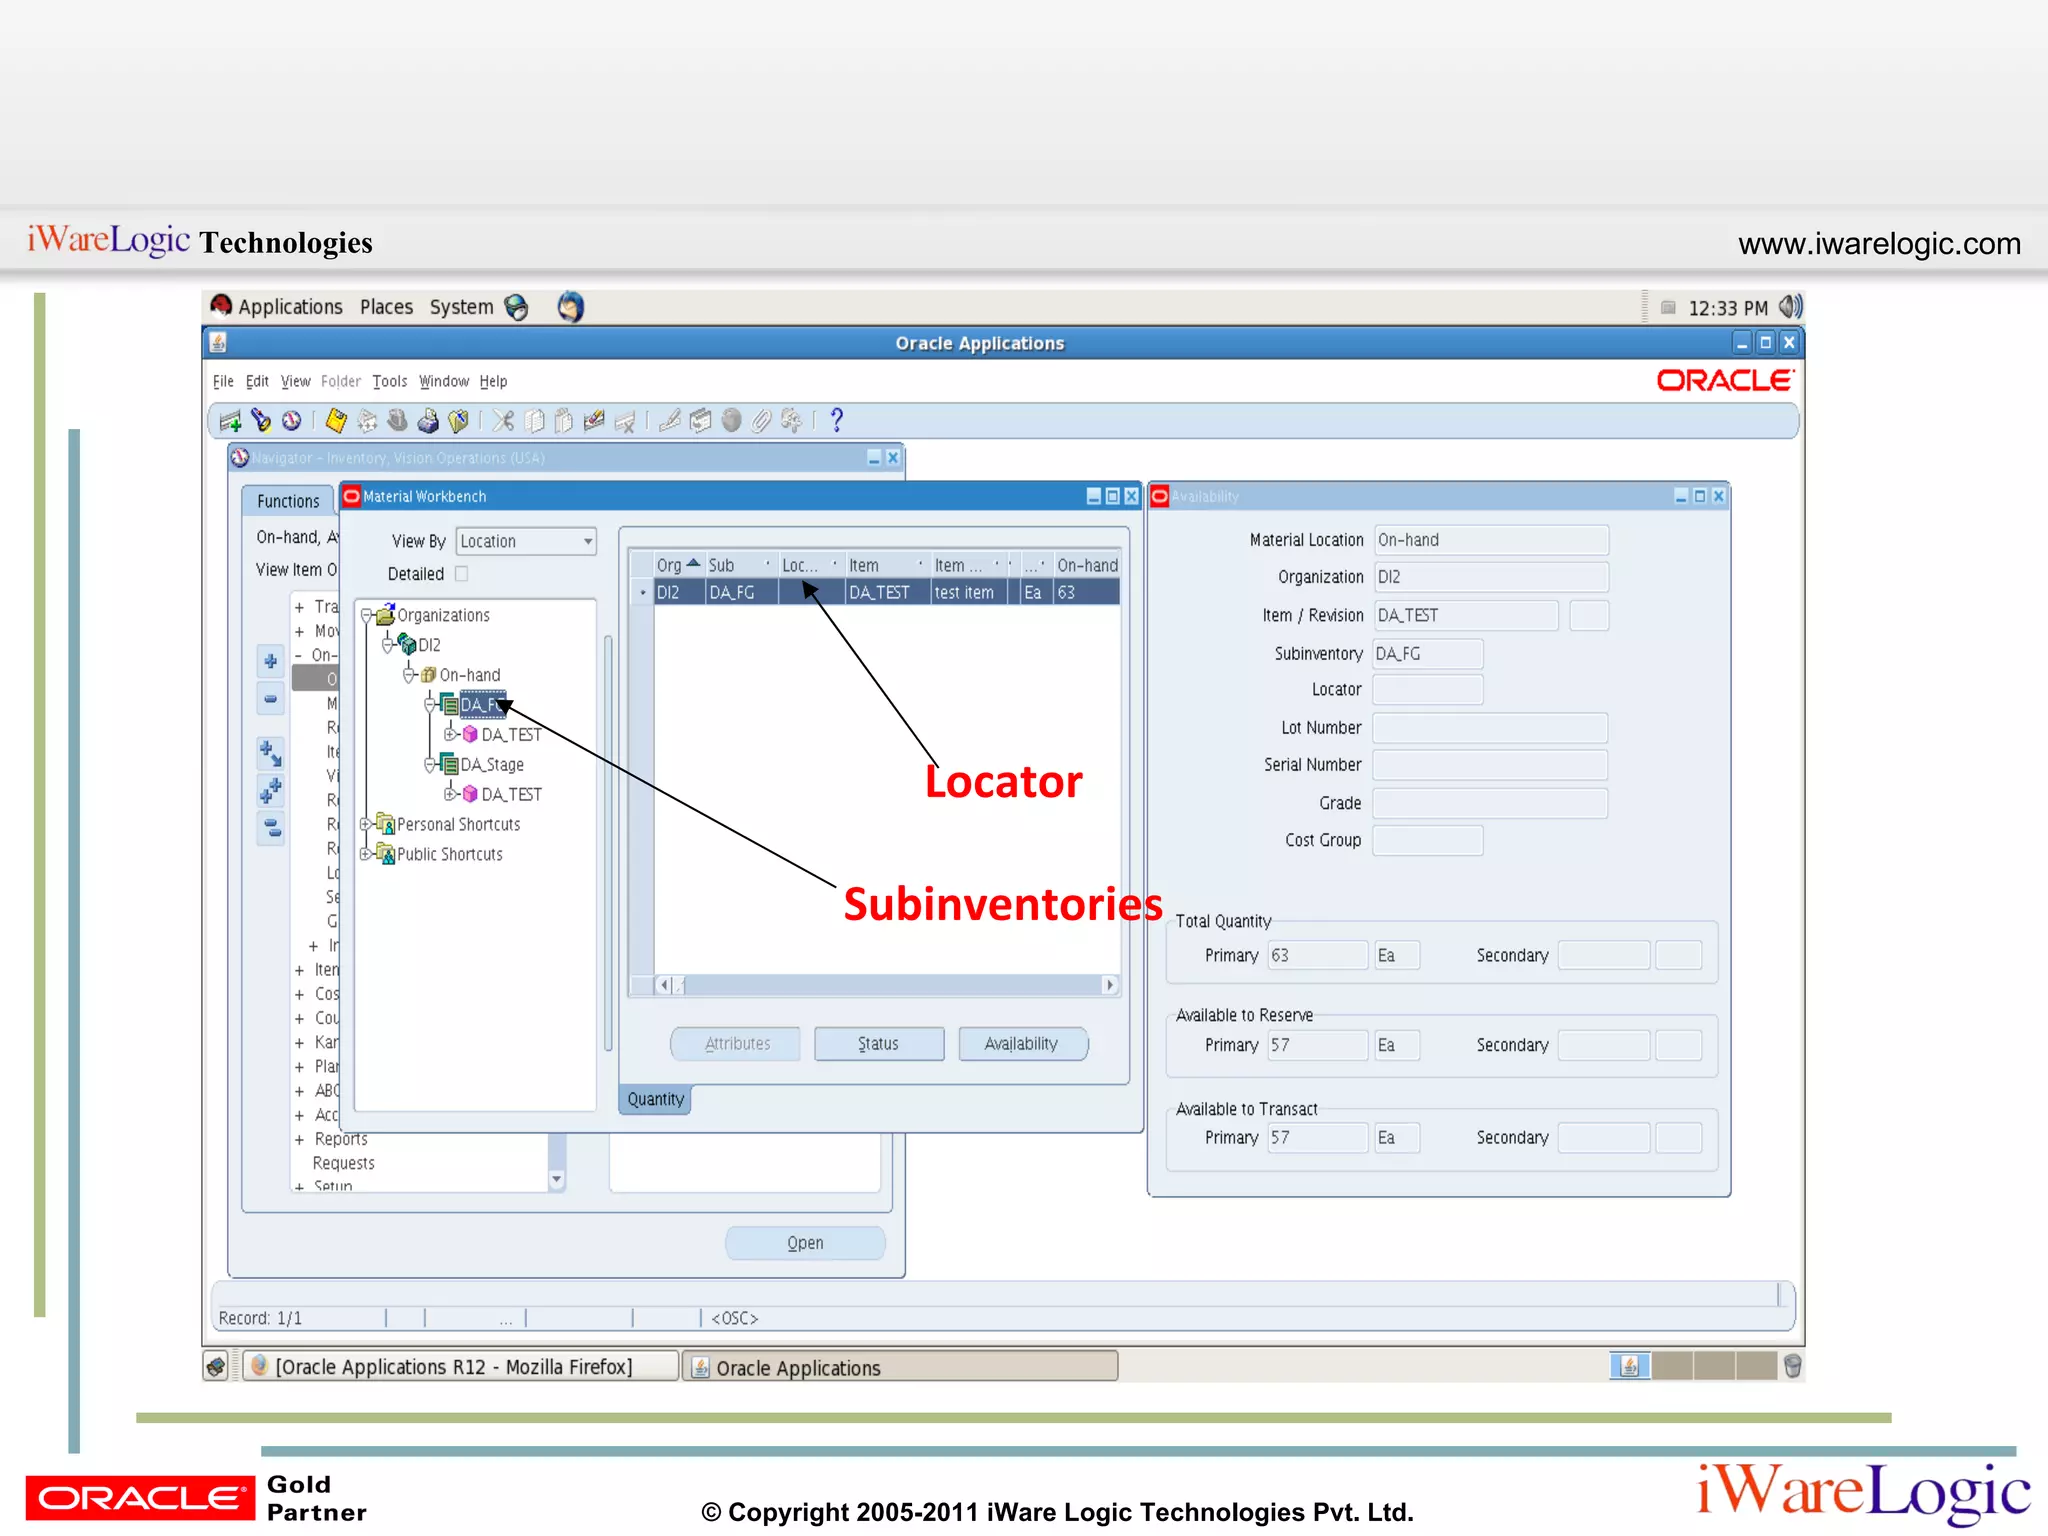
Task: Click the Translations globe toolbar icon
Action: pos(732,421)
